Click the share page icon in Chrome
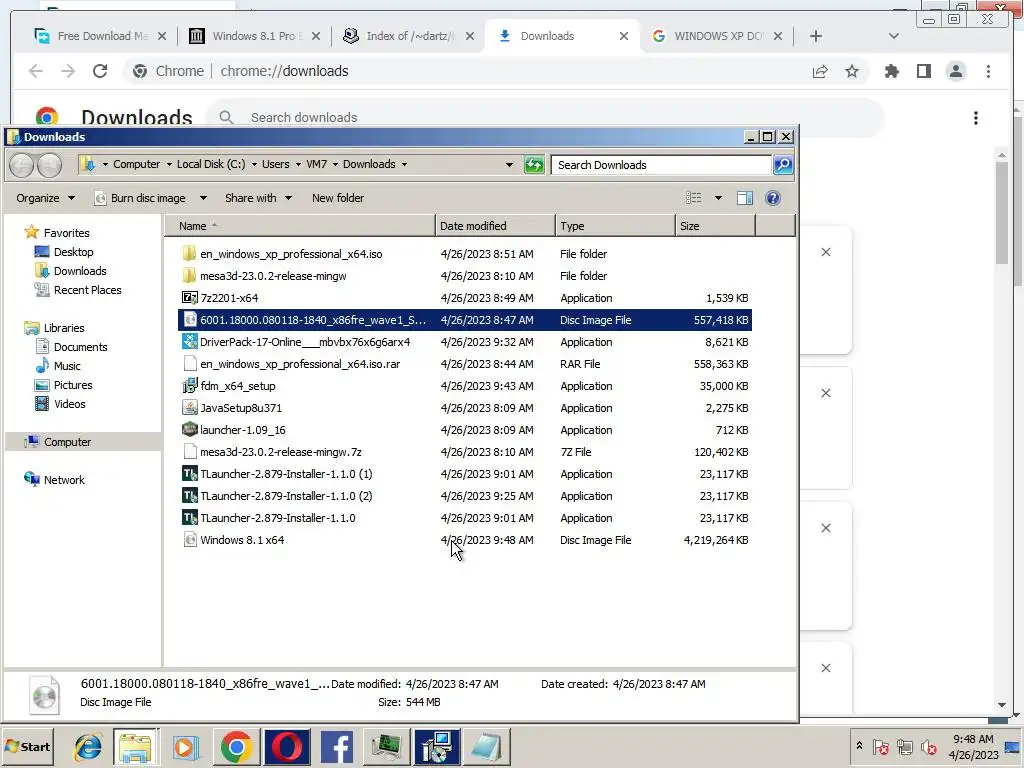Image resolution: width=1024 pixels, height=768 pixels. (x=820, y=71)
